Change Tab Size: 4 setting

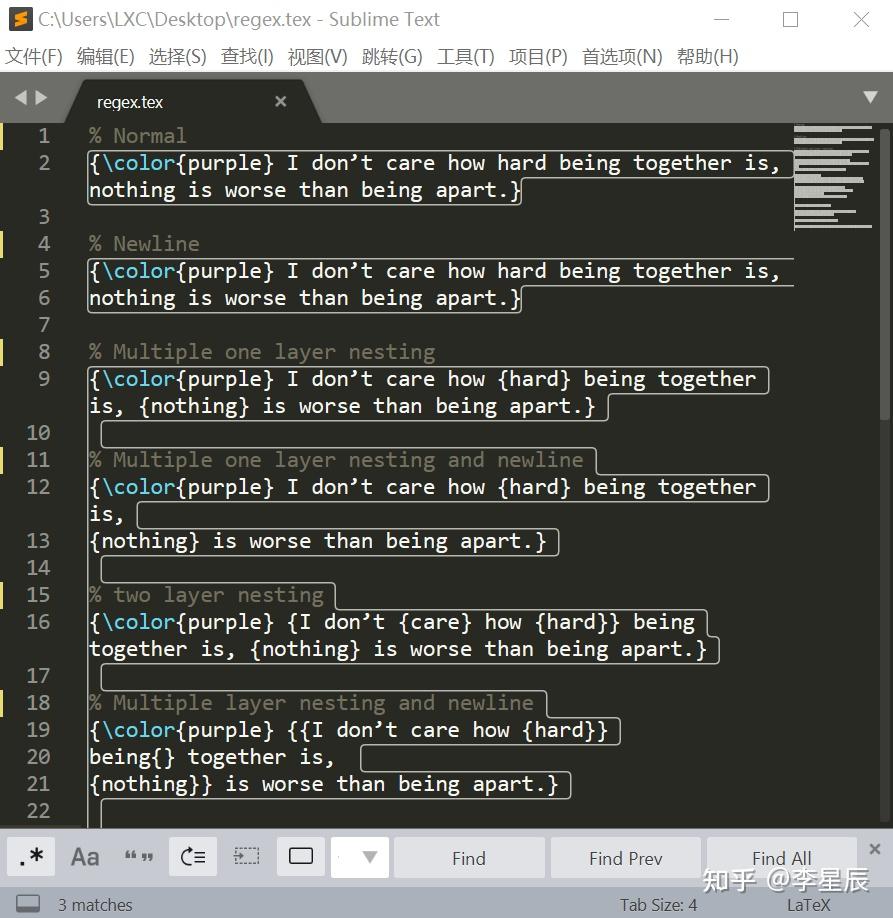coord(658,905)
